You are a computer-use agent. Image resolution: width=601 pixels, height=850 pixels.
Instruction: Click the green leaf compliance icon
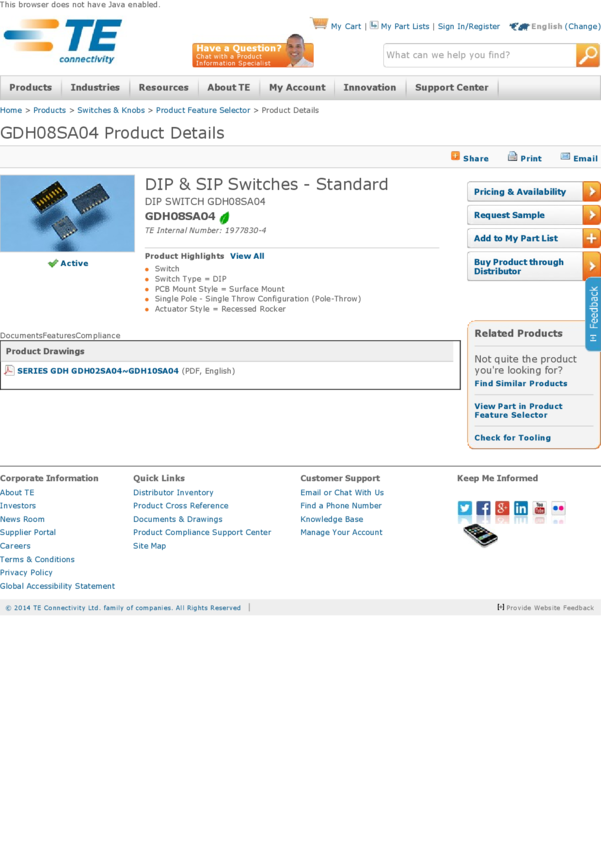[x=224, y=217]
